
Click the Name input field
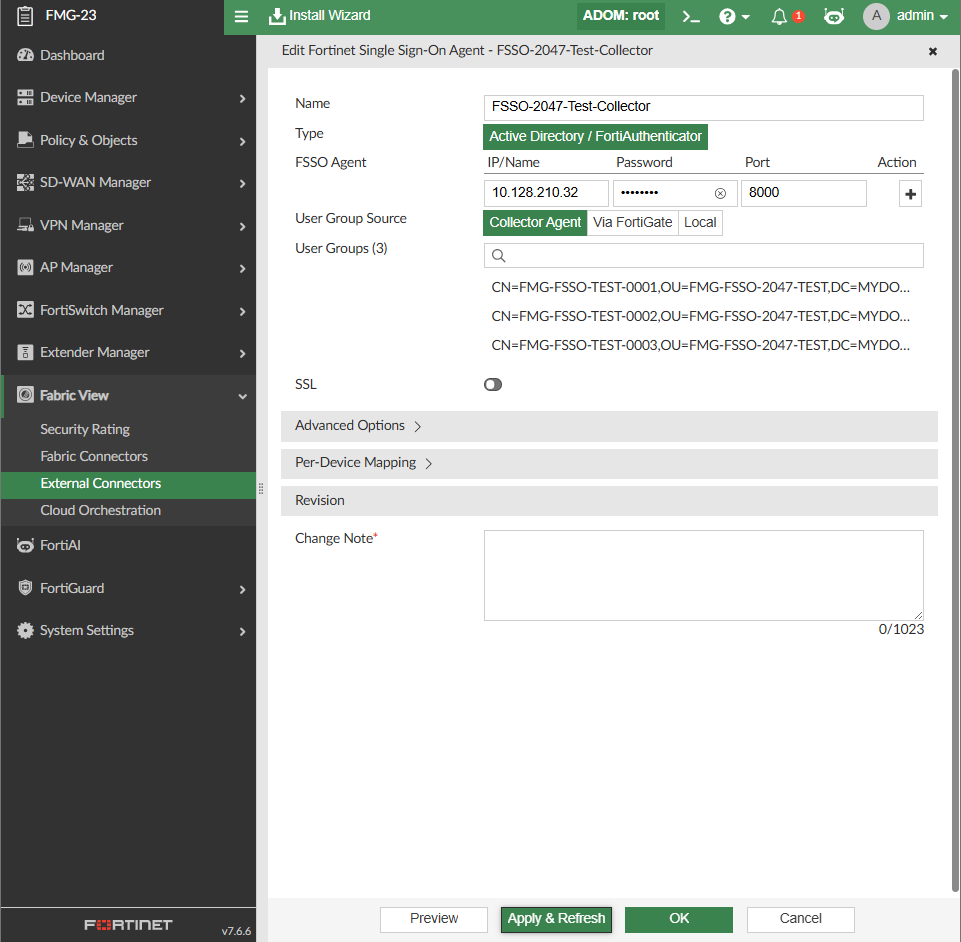703,107
